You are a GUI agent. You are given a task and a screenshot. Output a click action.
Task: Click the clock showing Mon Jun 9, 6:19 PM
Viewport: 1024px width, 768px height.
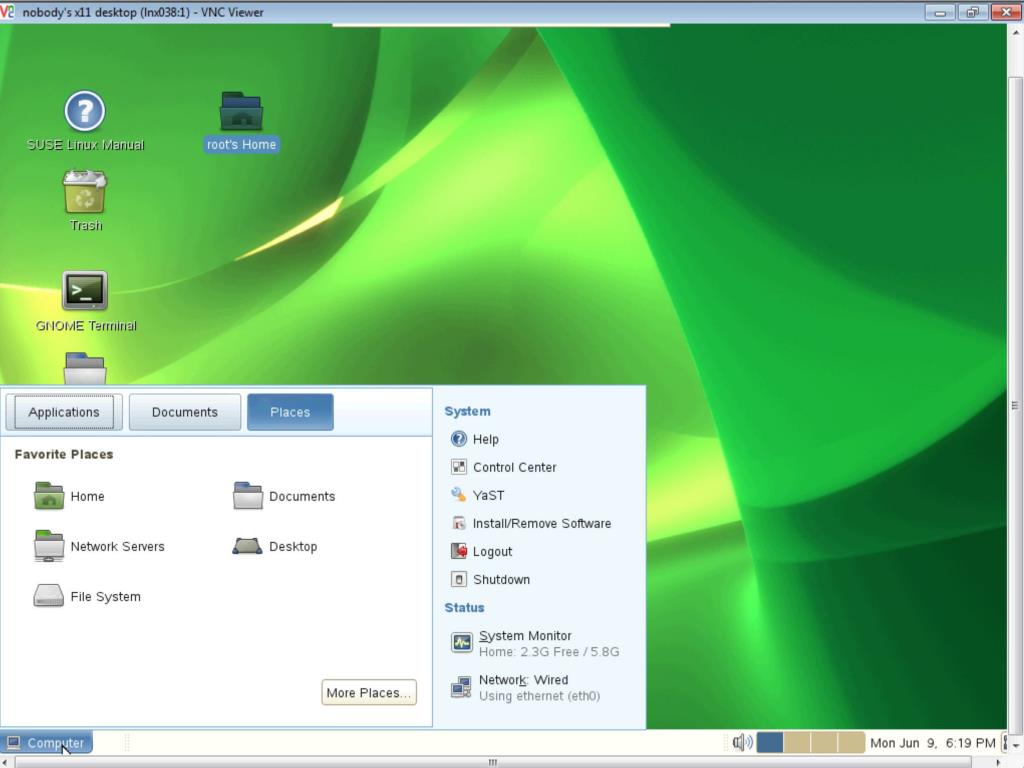click(933, 743)
